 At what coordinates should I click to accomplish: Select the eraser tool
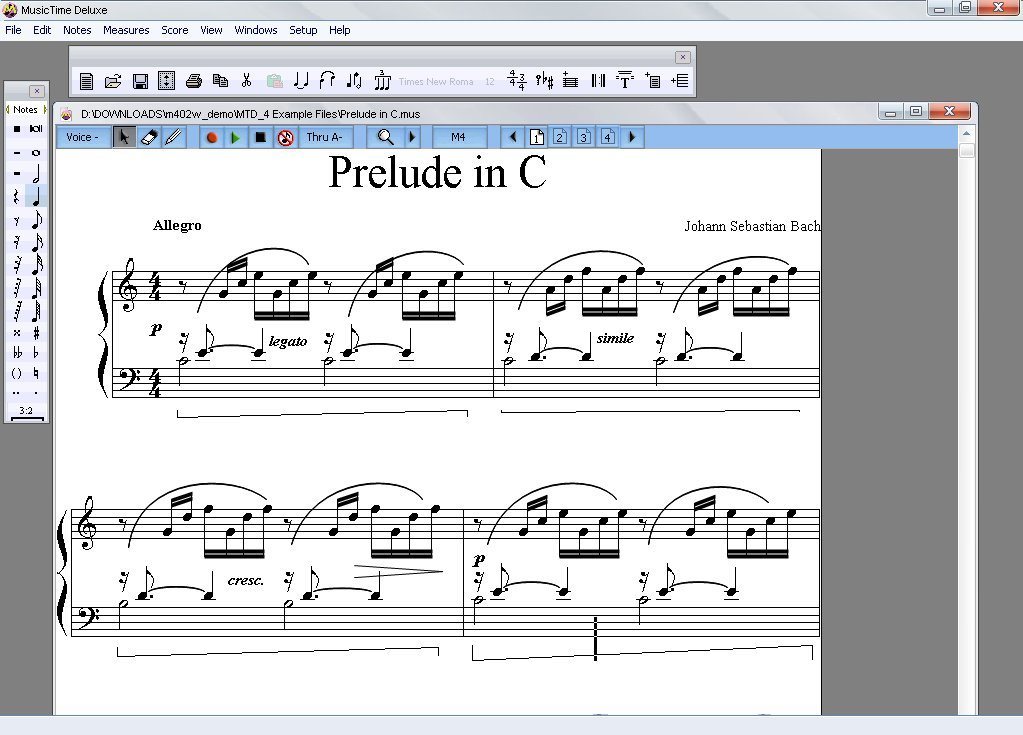[149, 137]
